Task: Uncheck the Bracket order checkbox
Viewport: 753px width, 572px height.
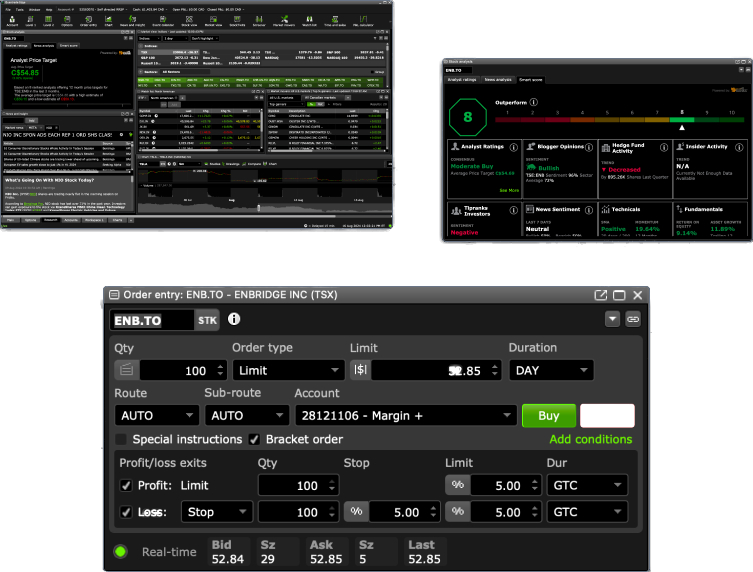Action: point(255,439)
